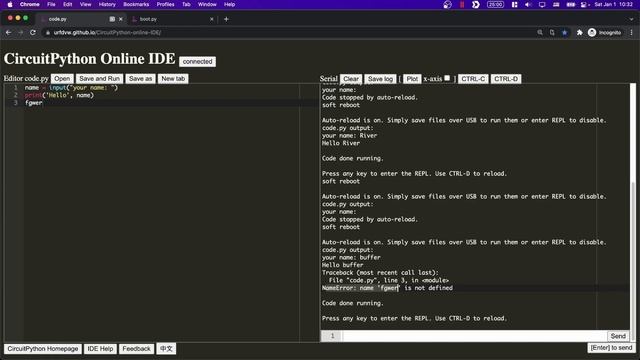Viewport: 640px width, 360px height.
Task: Click the Save as button
Action: click(140, 78)
